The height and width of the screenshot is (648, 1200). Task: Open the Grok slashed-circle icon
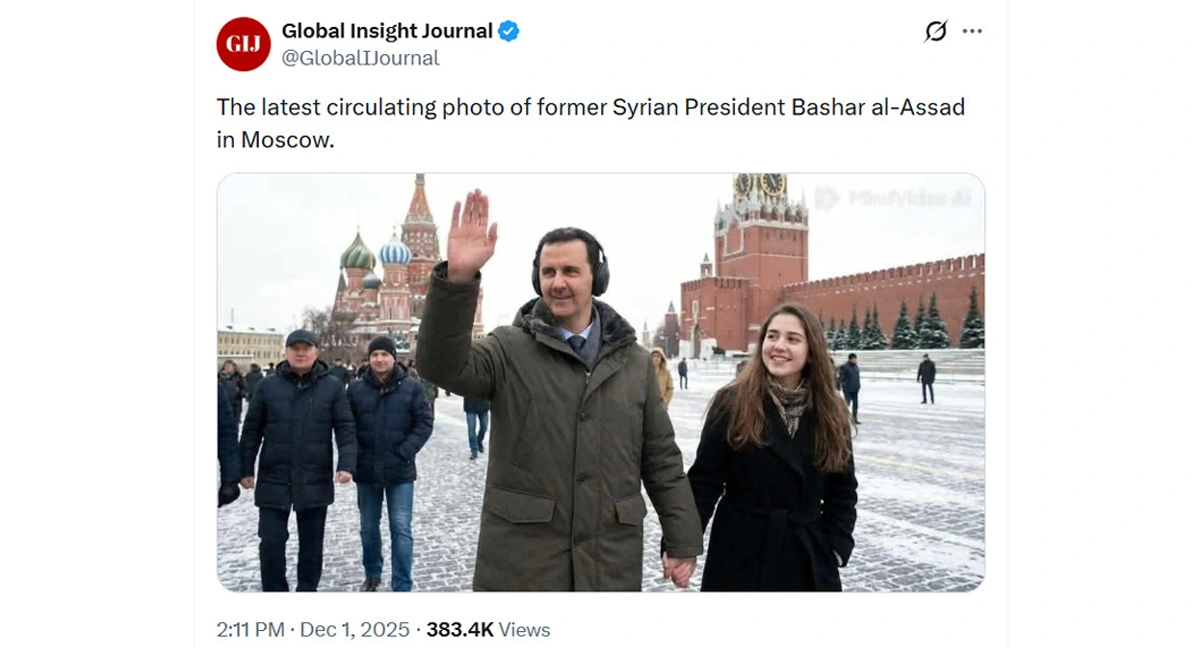point(935,31)
